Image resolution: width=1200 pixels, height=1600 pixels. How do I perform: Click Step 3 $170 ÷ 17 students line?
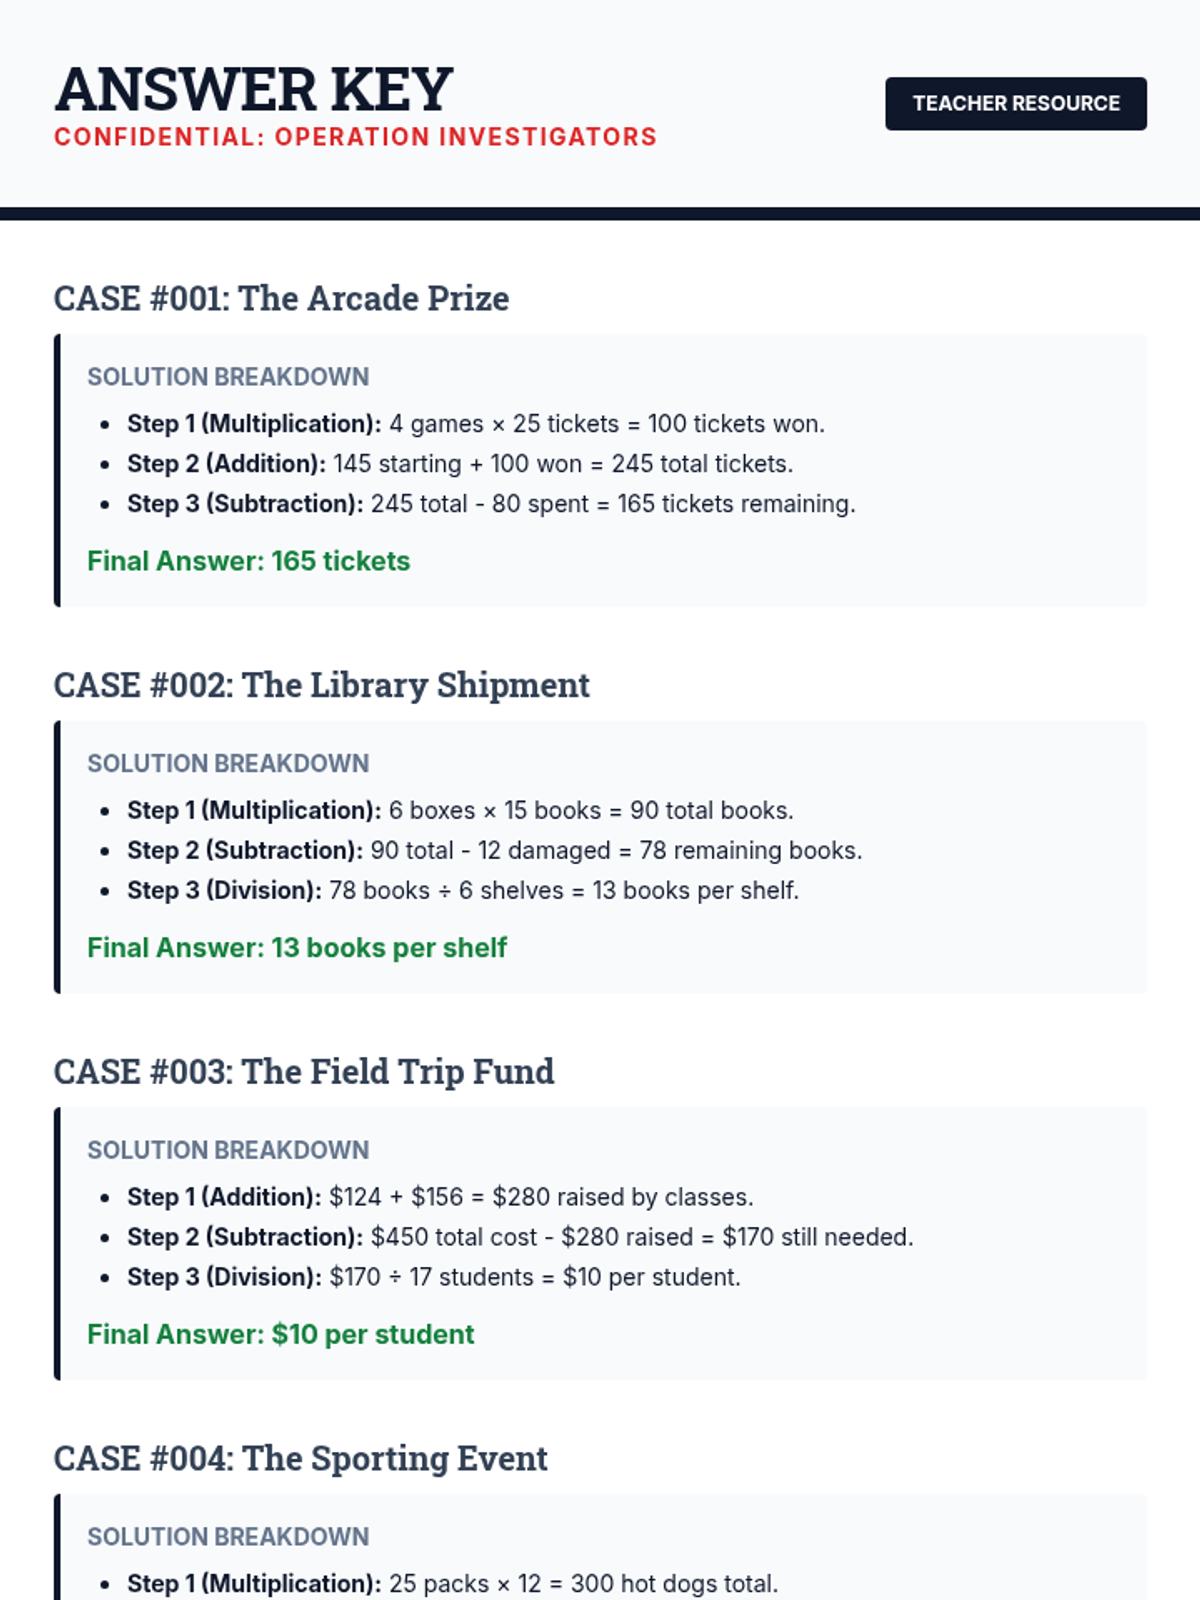[434, 1277]
